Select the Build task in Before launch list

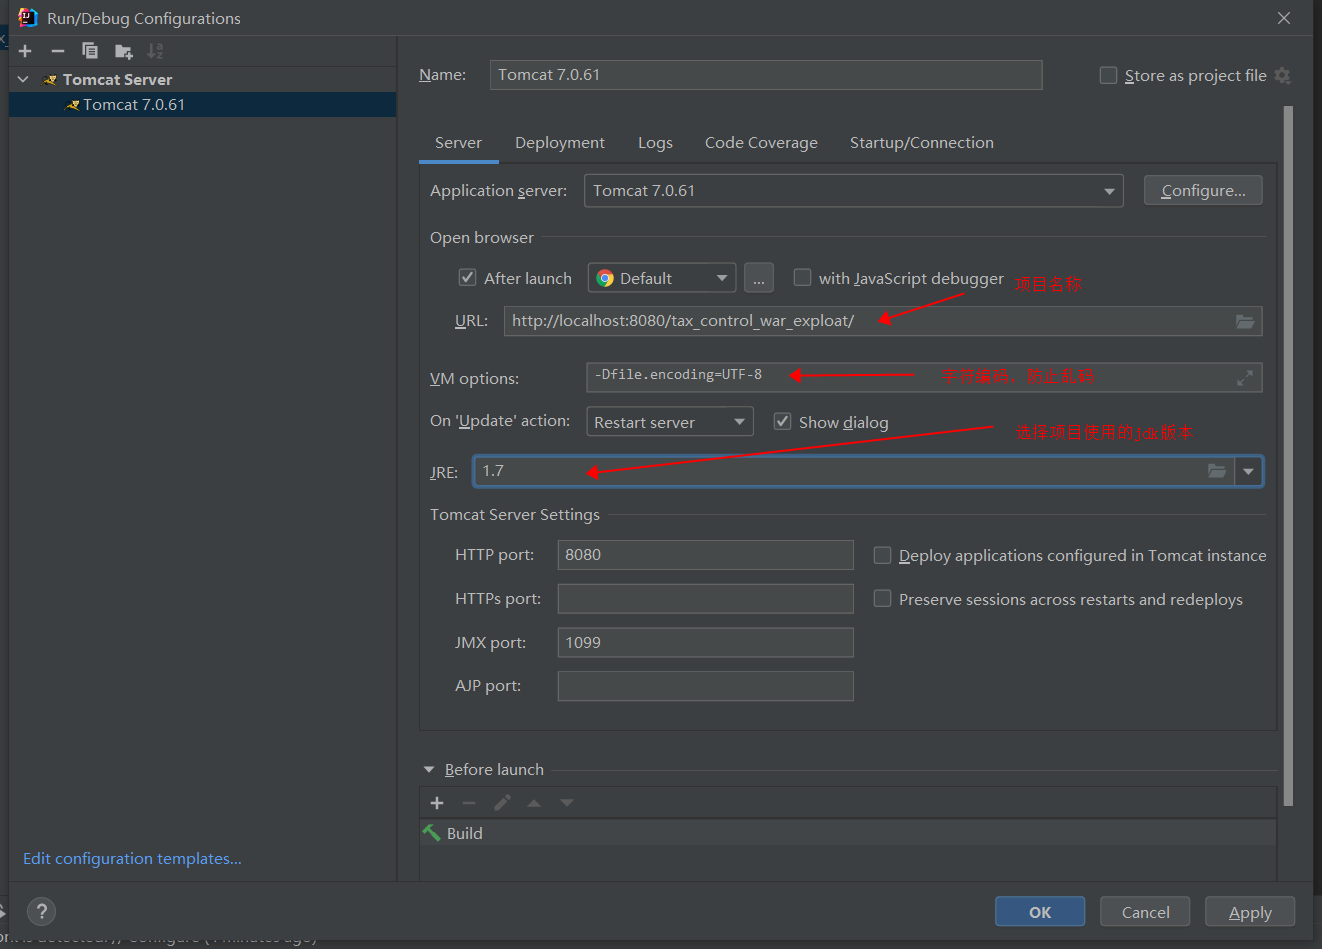click(848, 833)
